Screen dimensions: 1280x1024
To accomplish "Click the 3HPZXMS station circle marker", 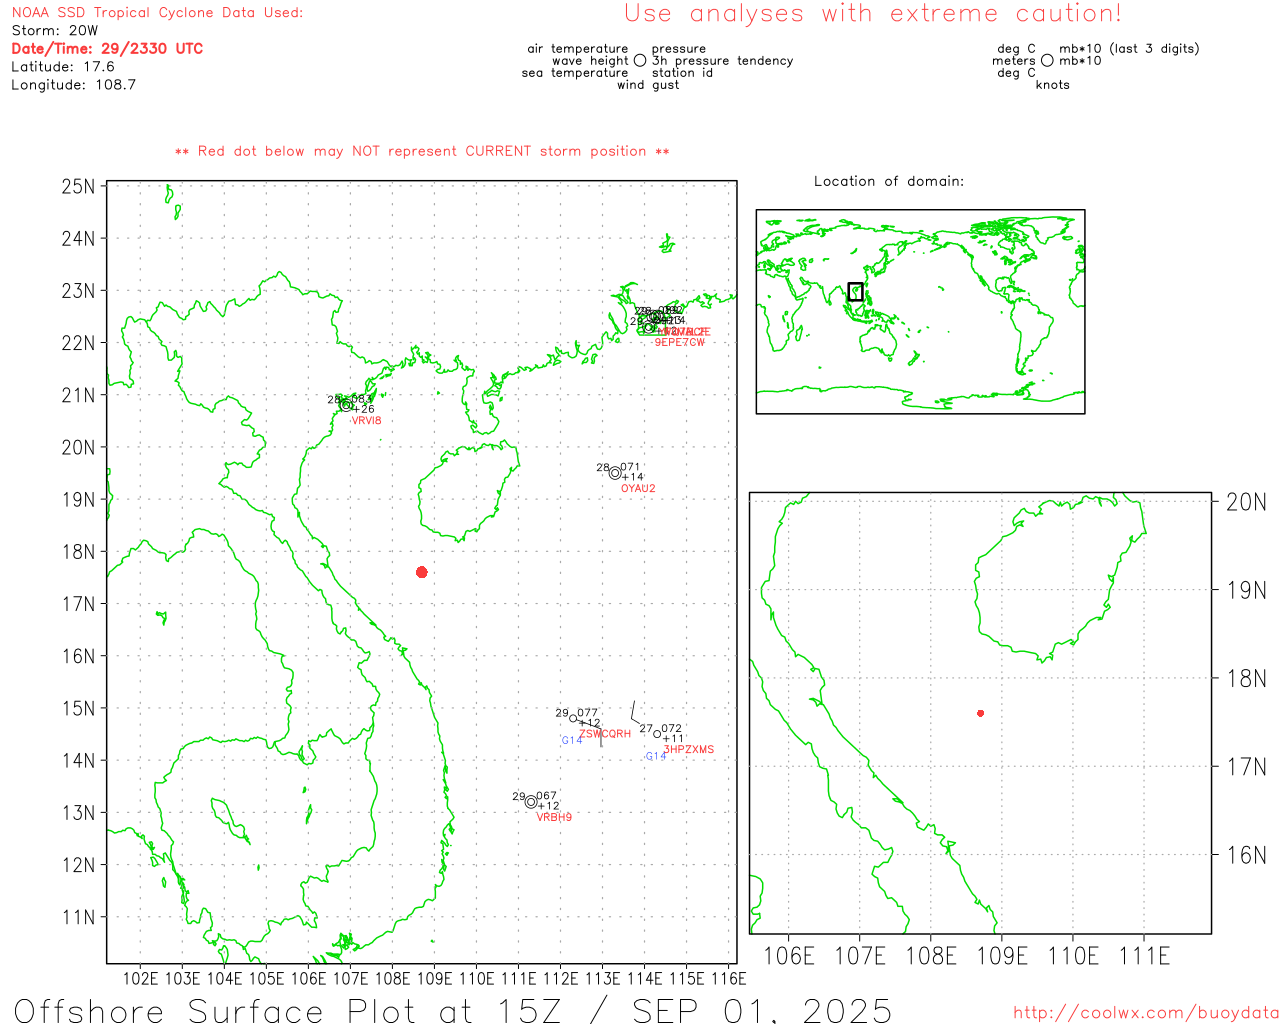I will point(657,734).
